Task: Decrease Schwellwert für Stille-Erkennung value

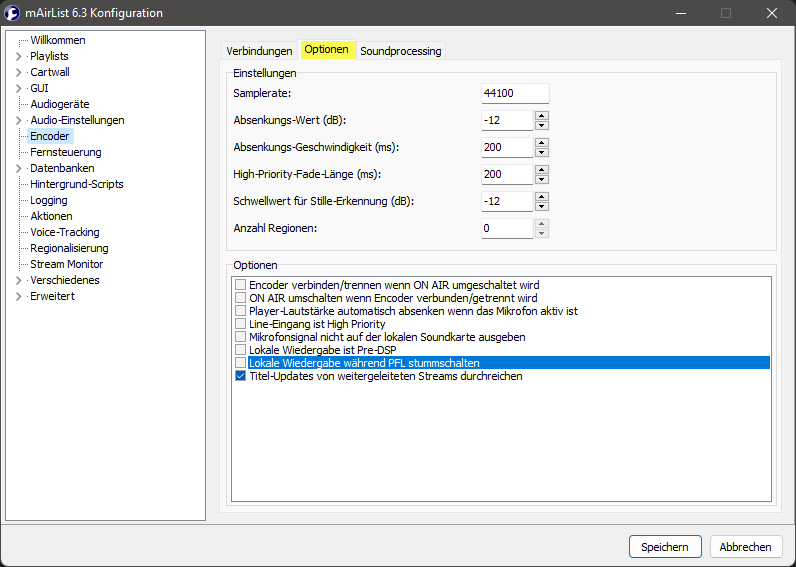Action: tap(541, 206)
